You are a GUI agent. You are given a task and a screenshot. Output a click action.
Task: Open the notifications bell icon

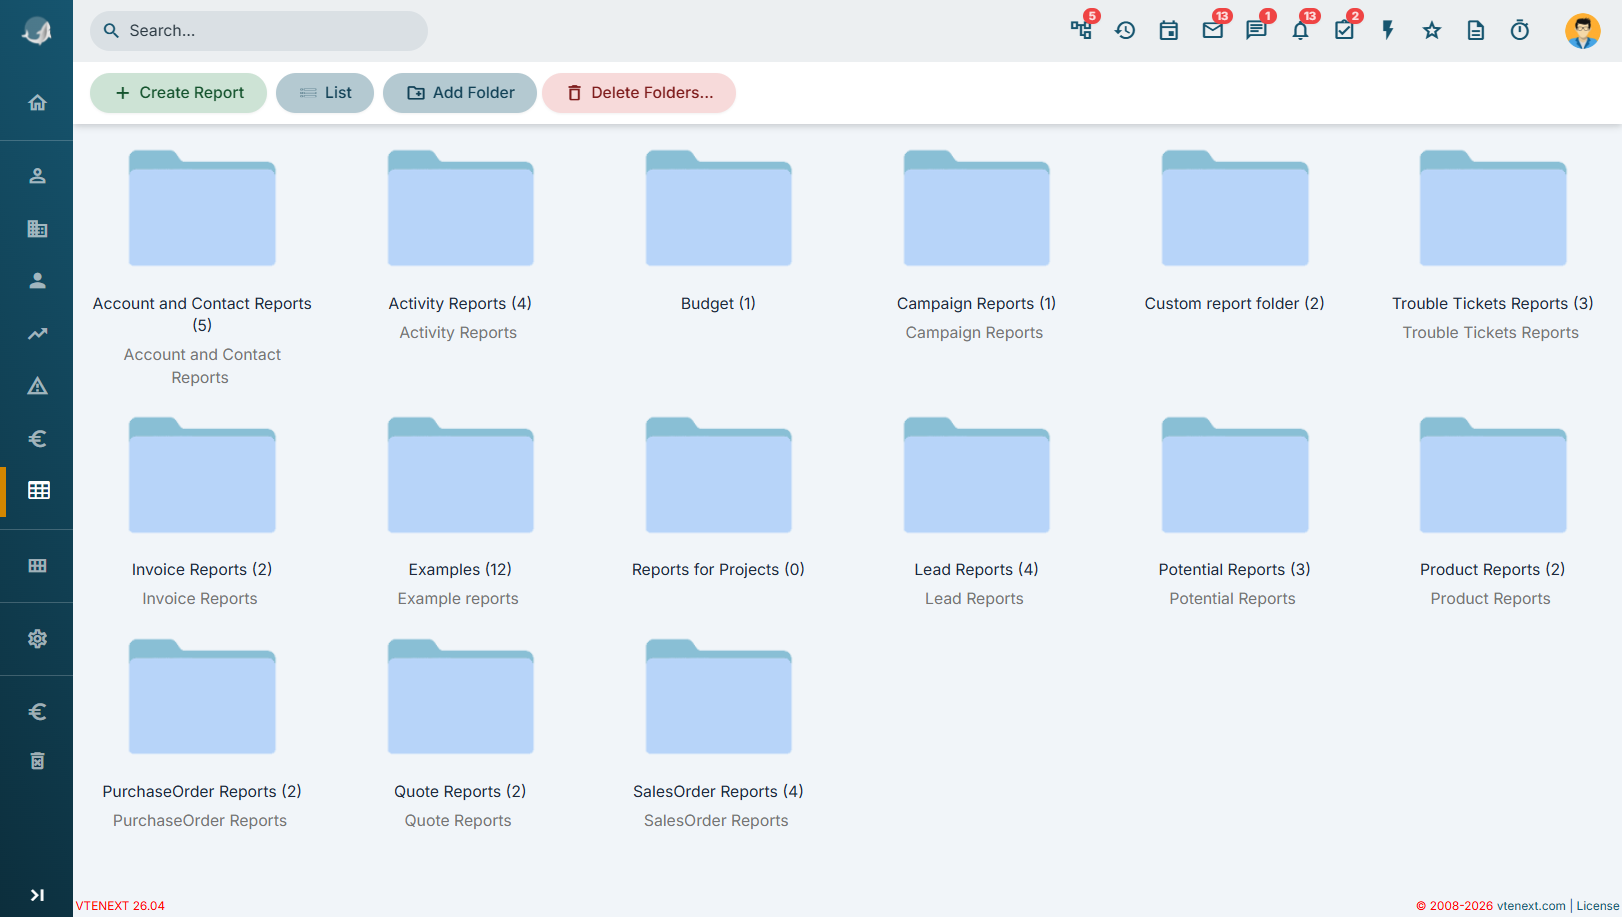coord(1300,30)
